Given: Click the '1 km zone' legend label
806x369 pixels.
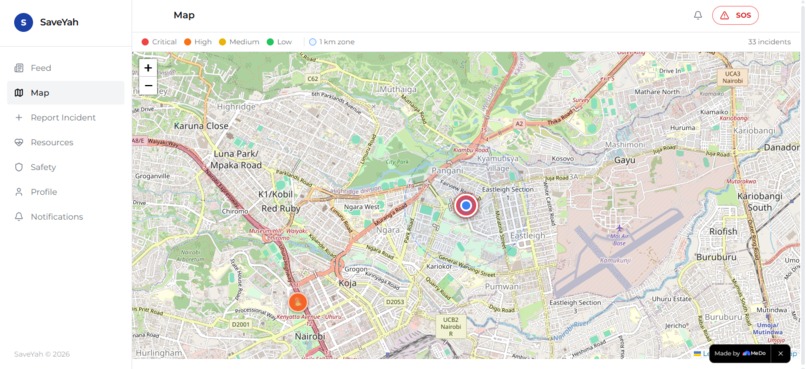Looking at the screenshot, I should point(337,42).
